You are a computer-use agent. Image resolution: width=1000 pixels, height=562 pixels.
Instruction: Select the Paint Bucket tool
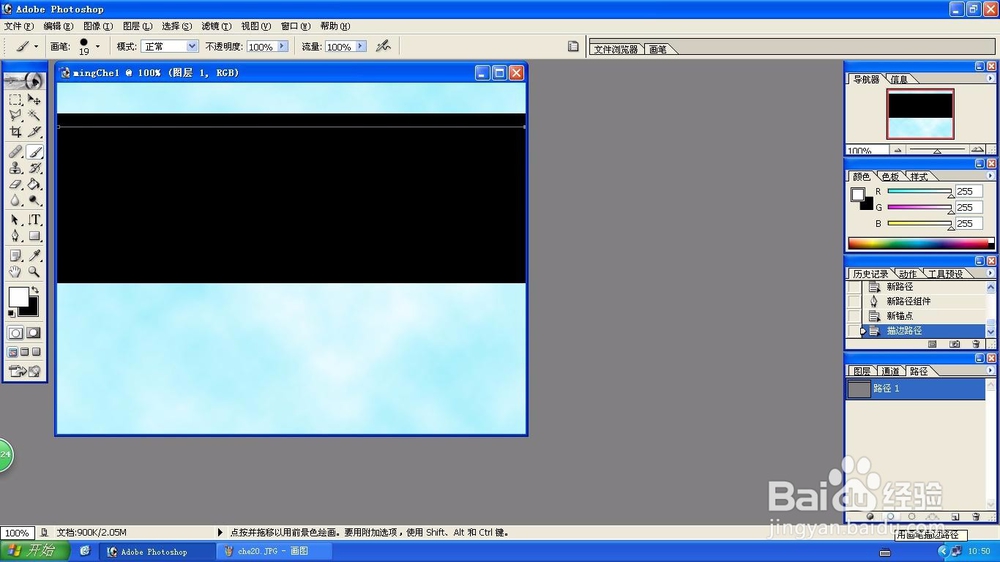34,184
